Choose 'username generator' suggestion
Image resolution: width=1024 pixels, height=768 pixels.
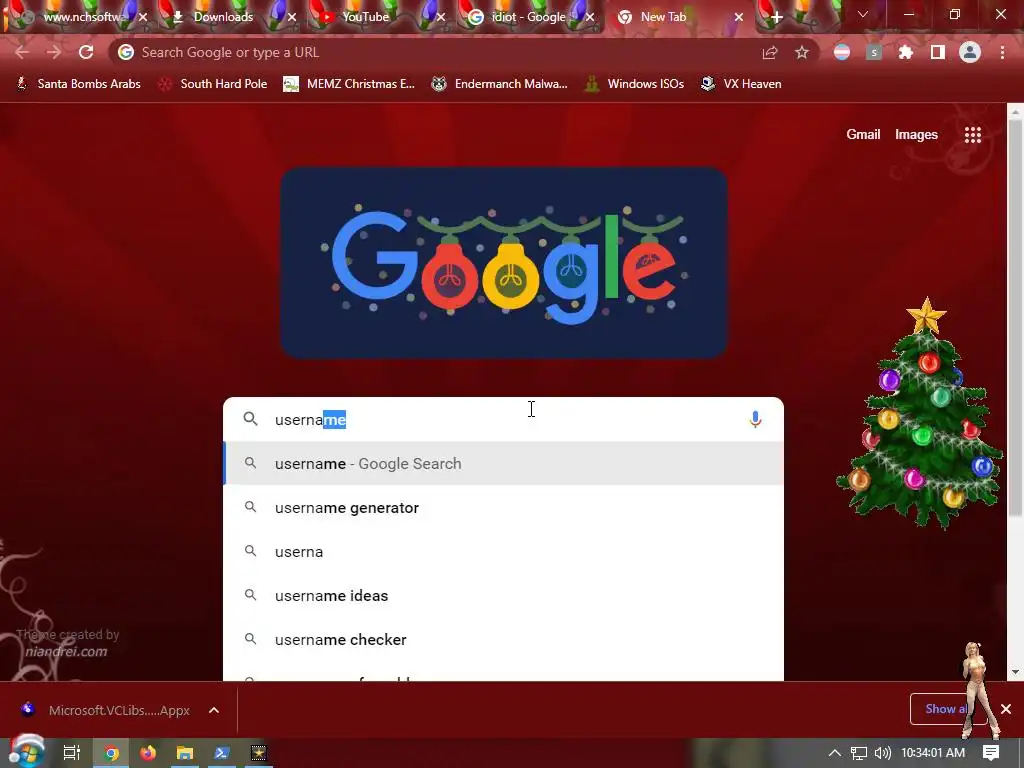(503, 507)
